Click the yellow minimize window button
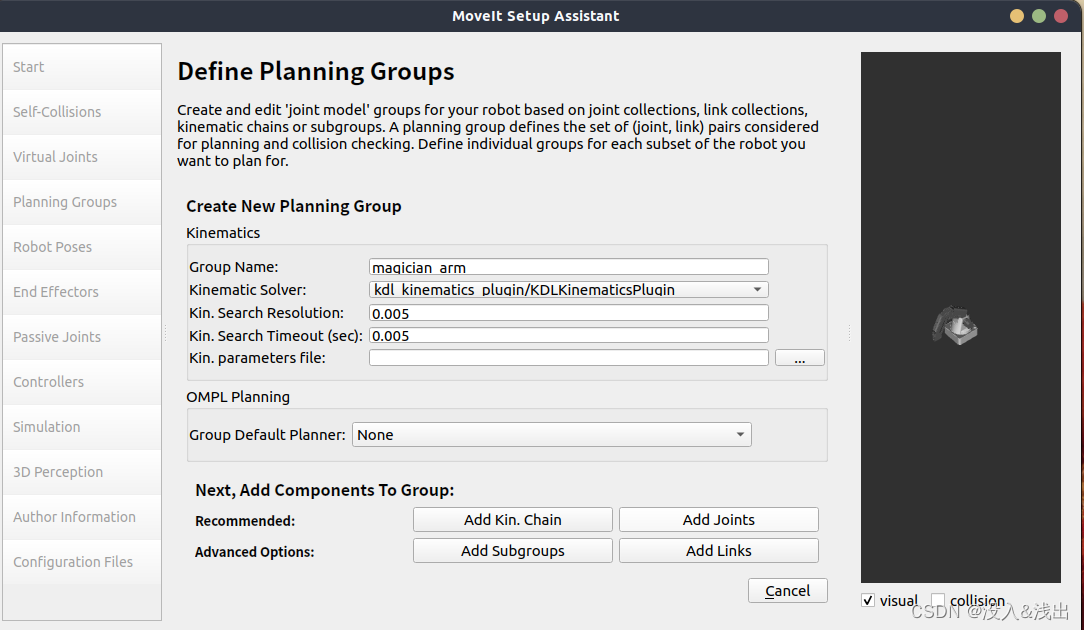 coord(1017,16)
